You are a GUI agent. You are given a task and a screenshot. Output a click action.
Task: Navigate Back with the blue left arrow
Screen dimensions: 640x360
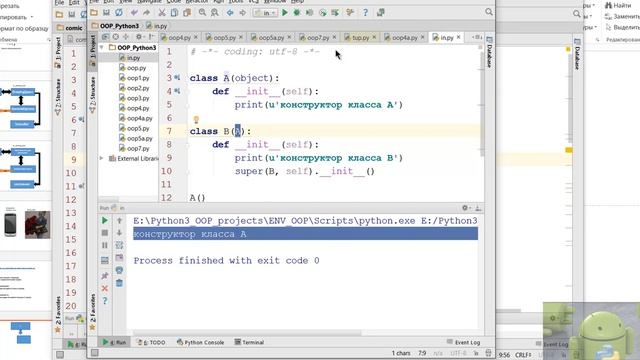[x=230, y=13]
